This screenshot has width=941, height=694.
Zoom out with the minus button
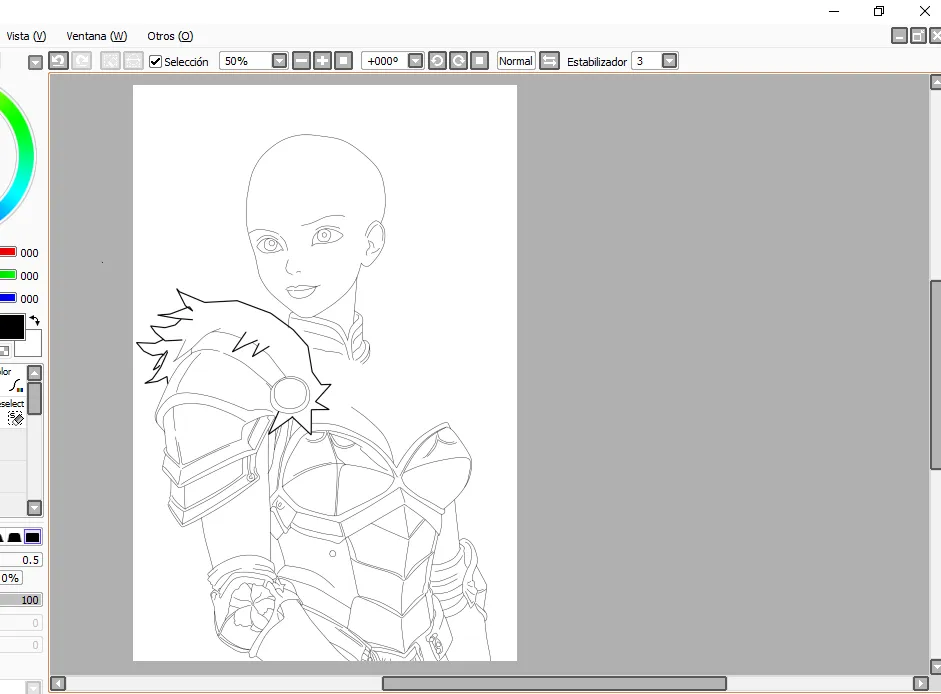(x=301, y=61)
